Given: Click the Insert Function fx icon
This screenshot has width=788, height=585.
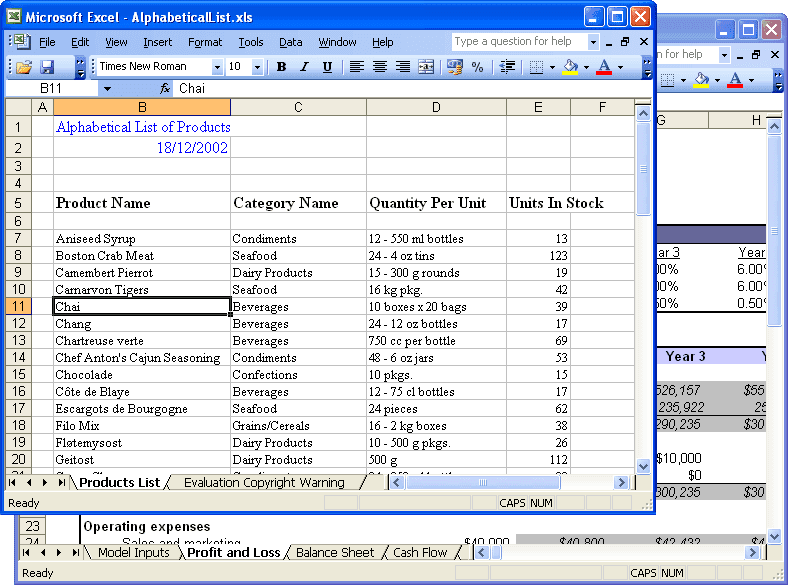Looking at the screenshot, I should pos(164,89).
